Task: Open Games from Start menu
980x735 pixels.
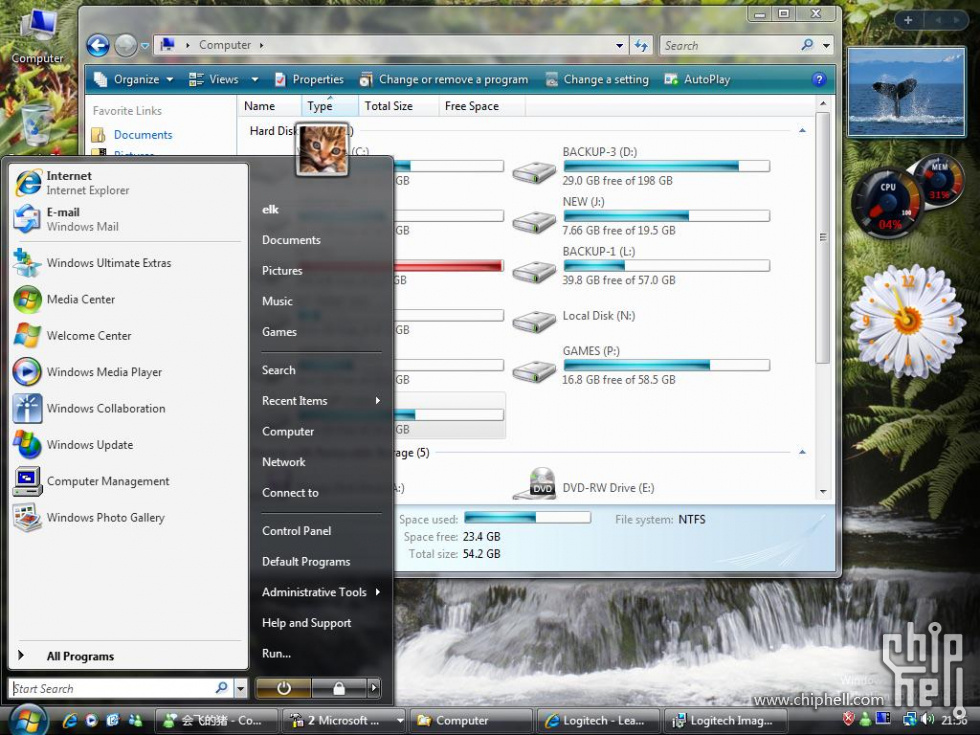Action: (279, 332)
